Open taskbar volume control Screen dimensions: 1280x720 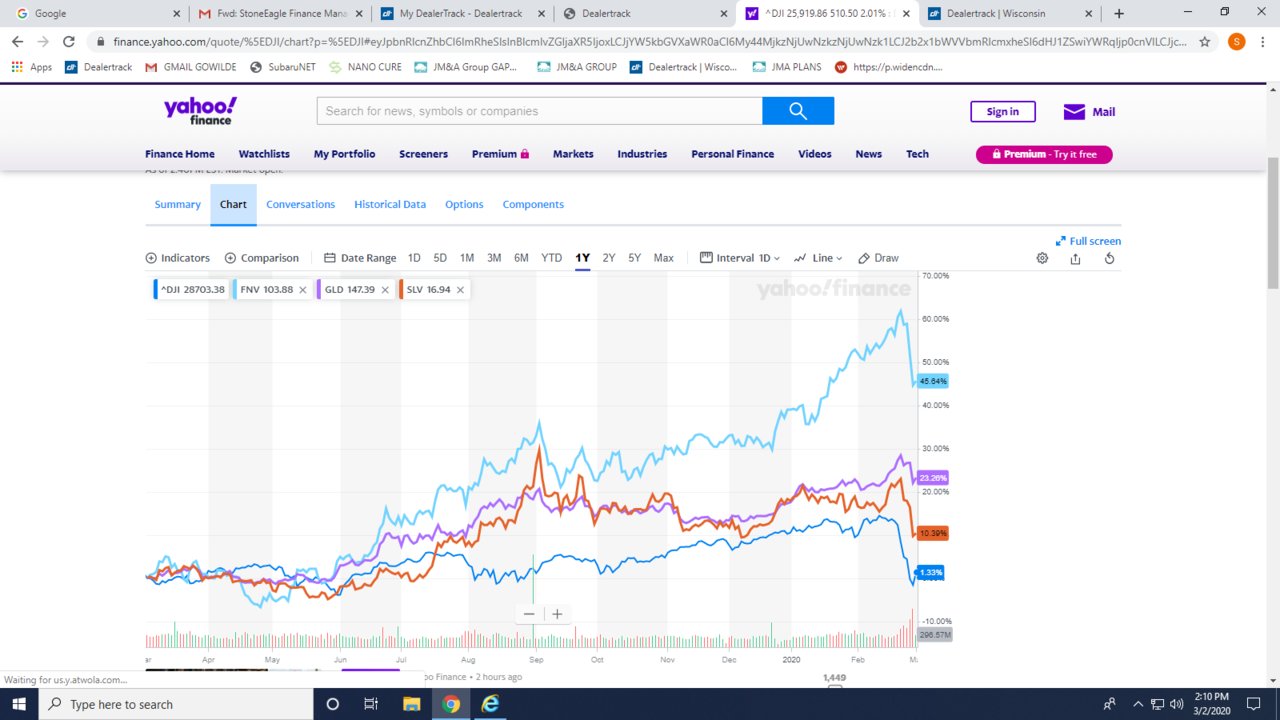[1176, 704]
